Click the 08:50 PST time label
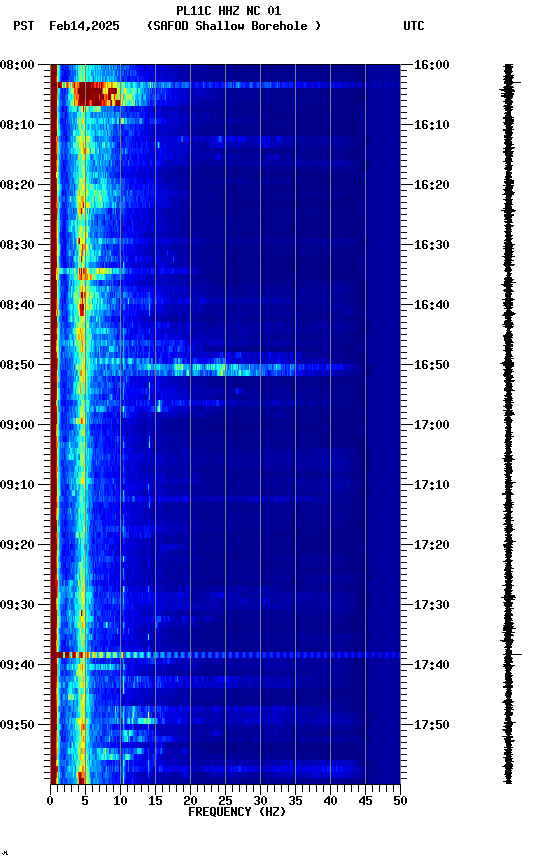This screenshot has width=552, height=864. (17, 365)
